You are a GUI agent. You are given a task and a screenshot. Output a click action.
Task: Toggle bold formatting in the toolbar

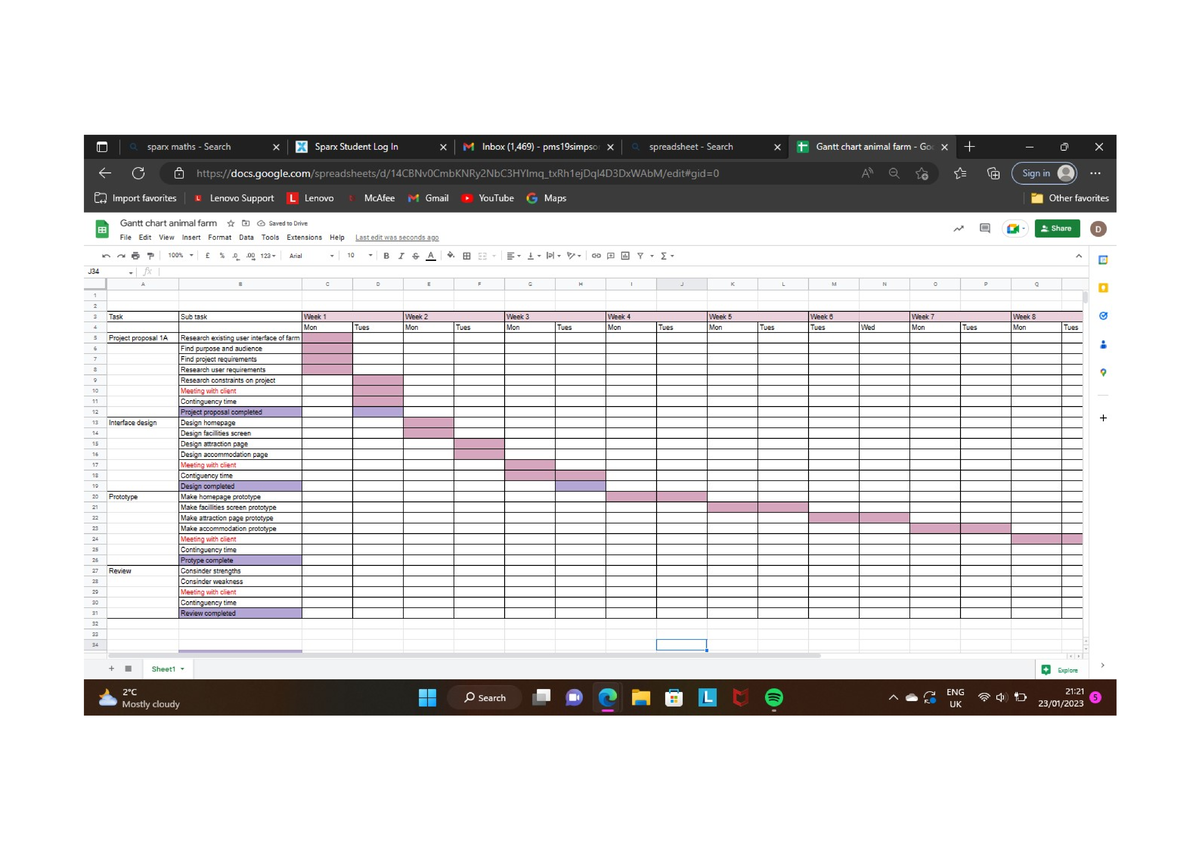click(x=387, y=255)
